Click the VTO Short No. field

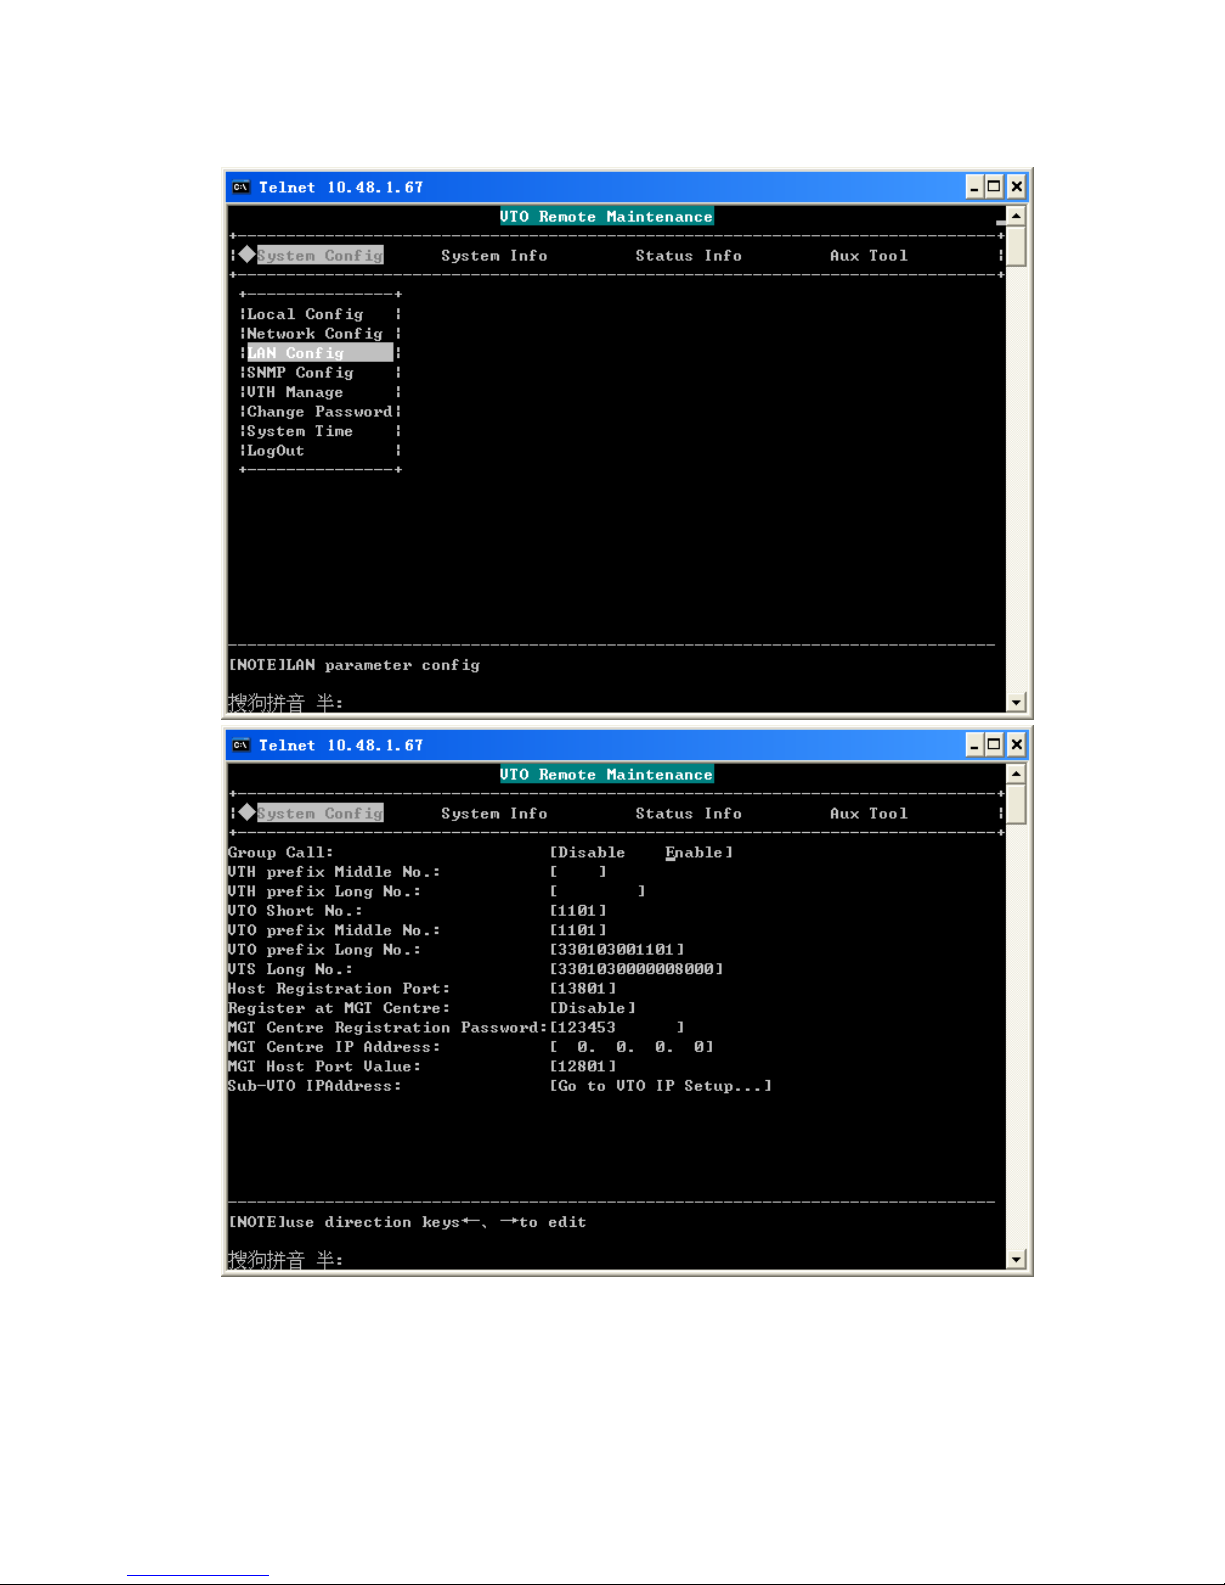[578, 911]
